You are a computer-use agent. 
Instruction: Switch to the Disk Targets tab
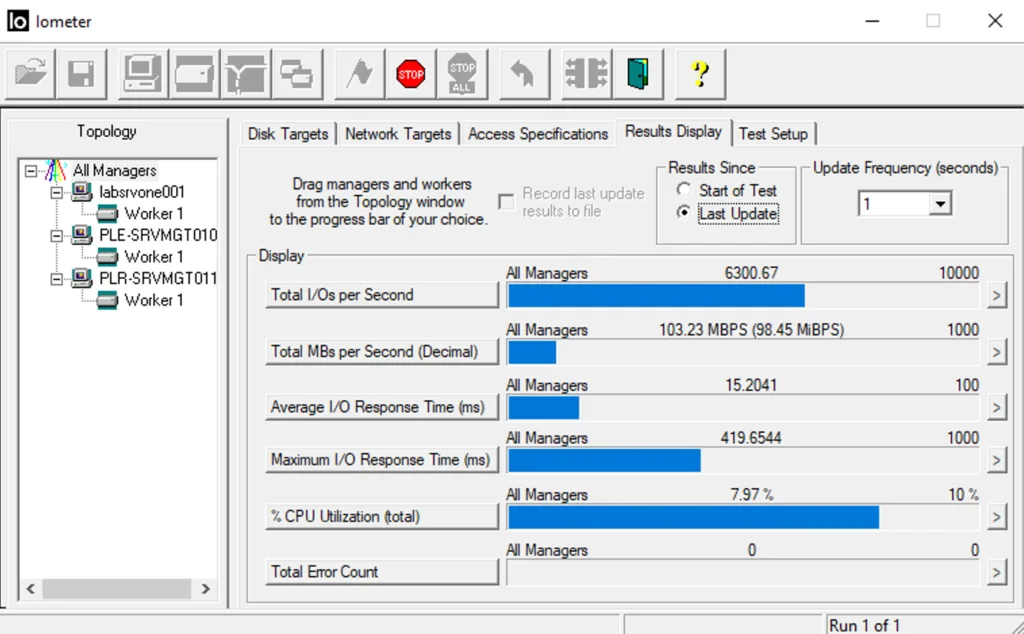coord(288,134)
